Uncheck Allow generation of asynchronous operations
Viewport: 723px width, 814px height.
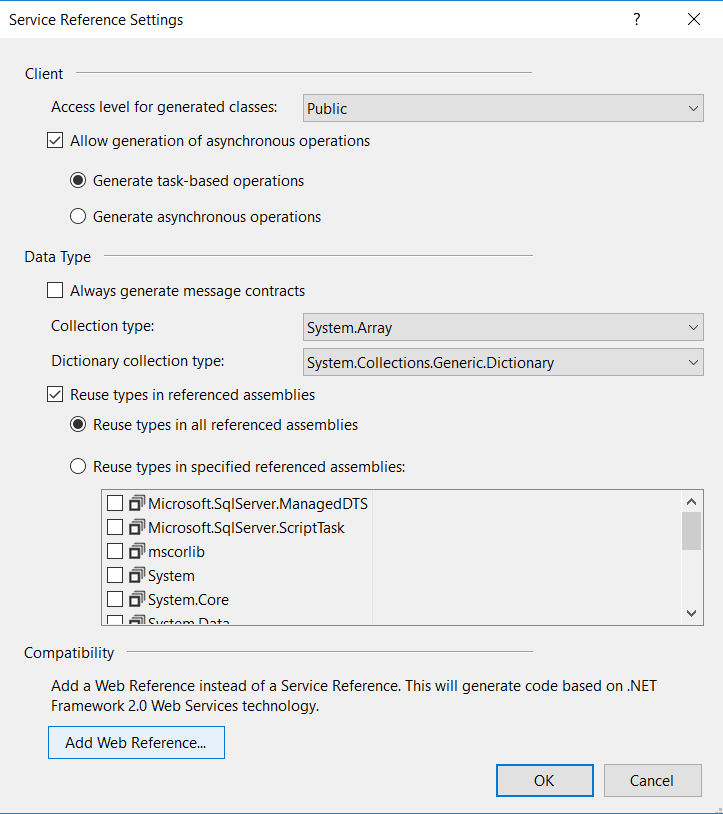click(55, 140)
